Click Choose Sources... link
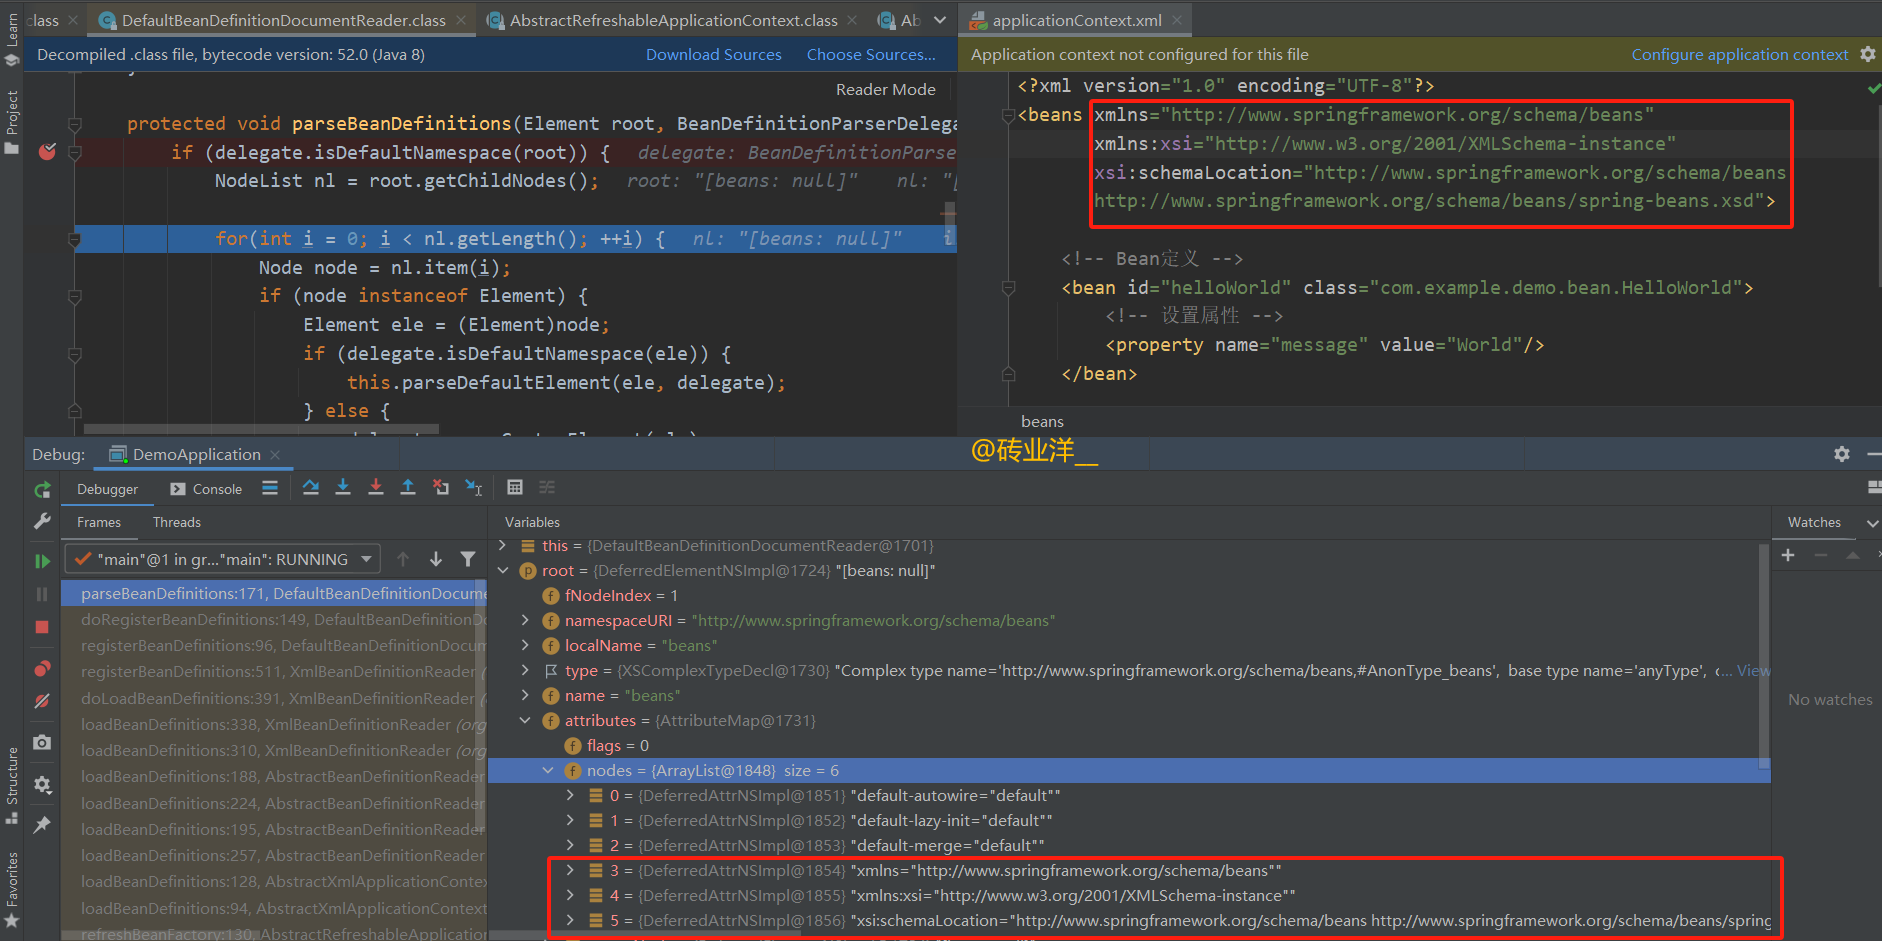The width and height of the screenshot is (1882, 941). click(871, 55)
